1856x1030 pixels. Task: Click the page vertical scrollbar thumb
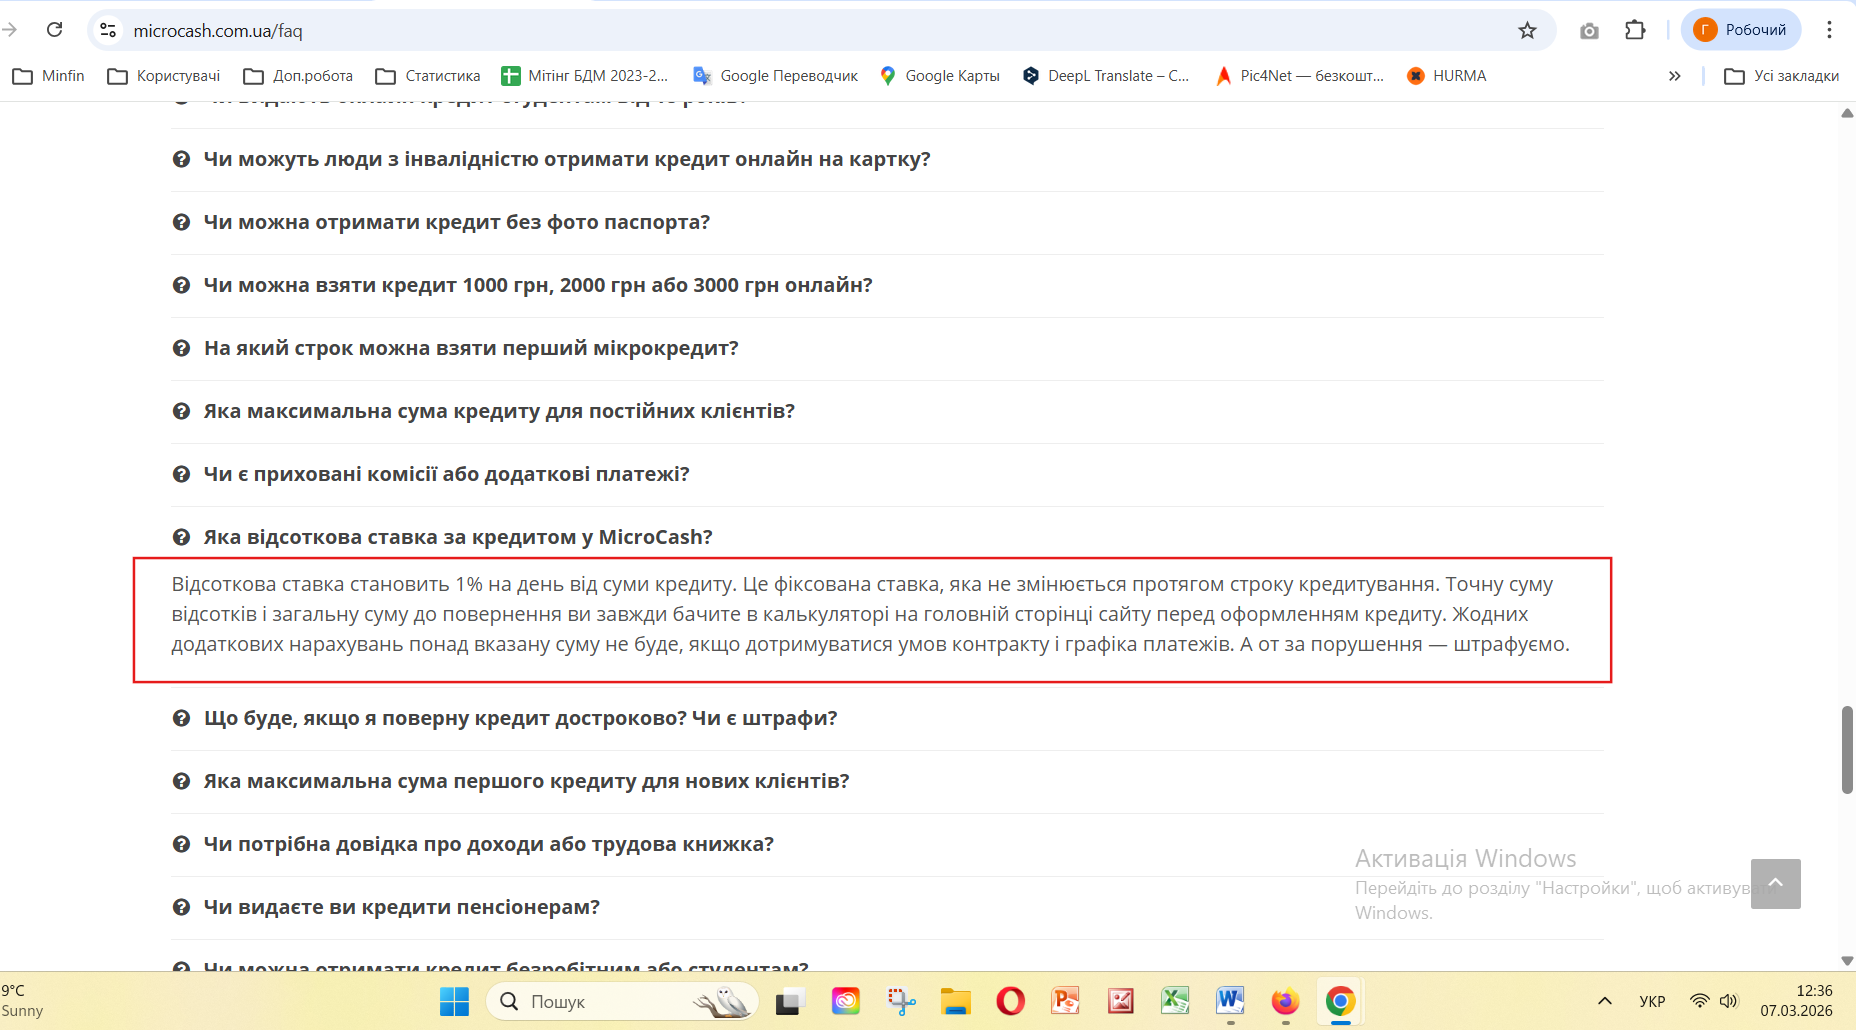click(1847, 750)
